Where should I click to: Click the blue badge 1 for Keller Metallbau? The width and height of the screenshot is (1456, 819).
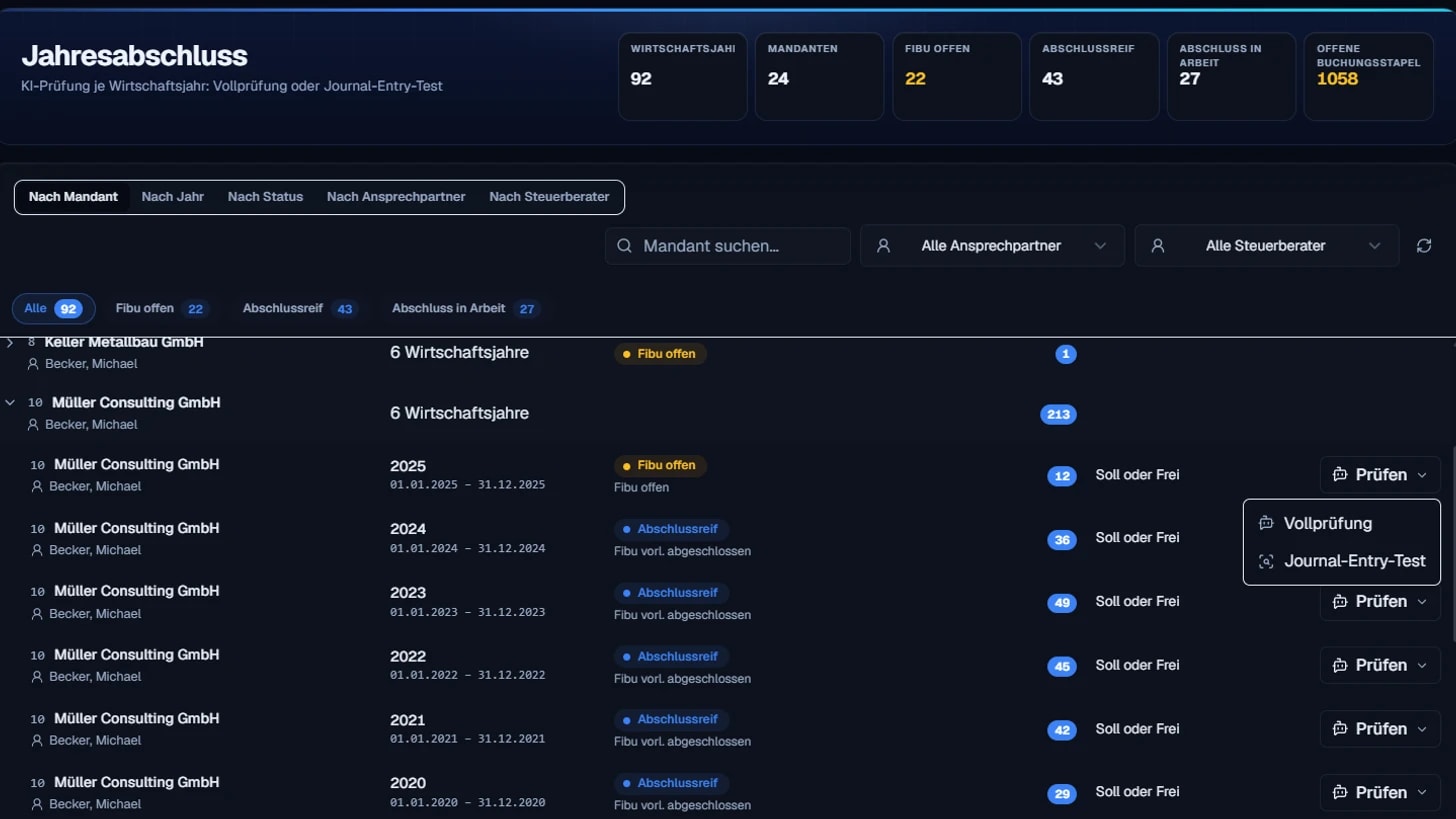pos(1066,354)
